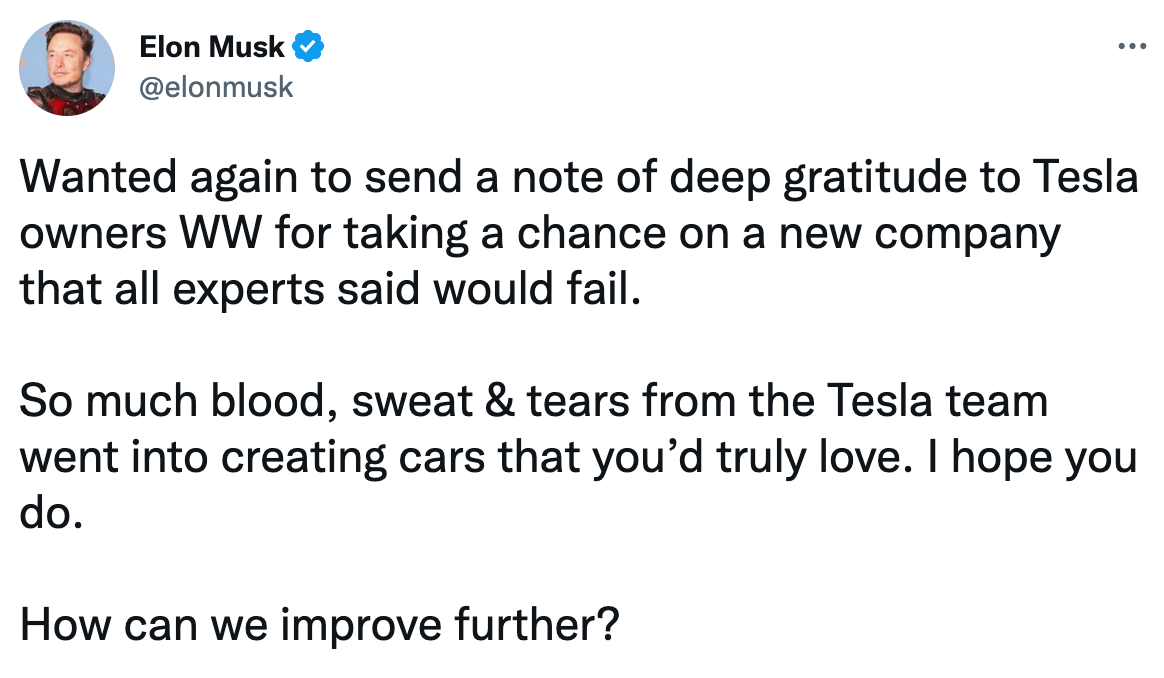Click the blue verified badge
The image size is (1164, 678).
(306, 46)
